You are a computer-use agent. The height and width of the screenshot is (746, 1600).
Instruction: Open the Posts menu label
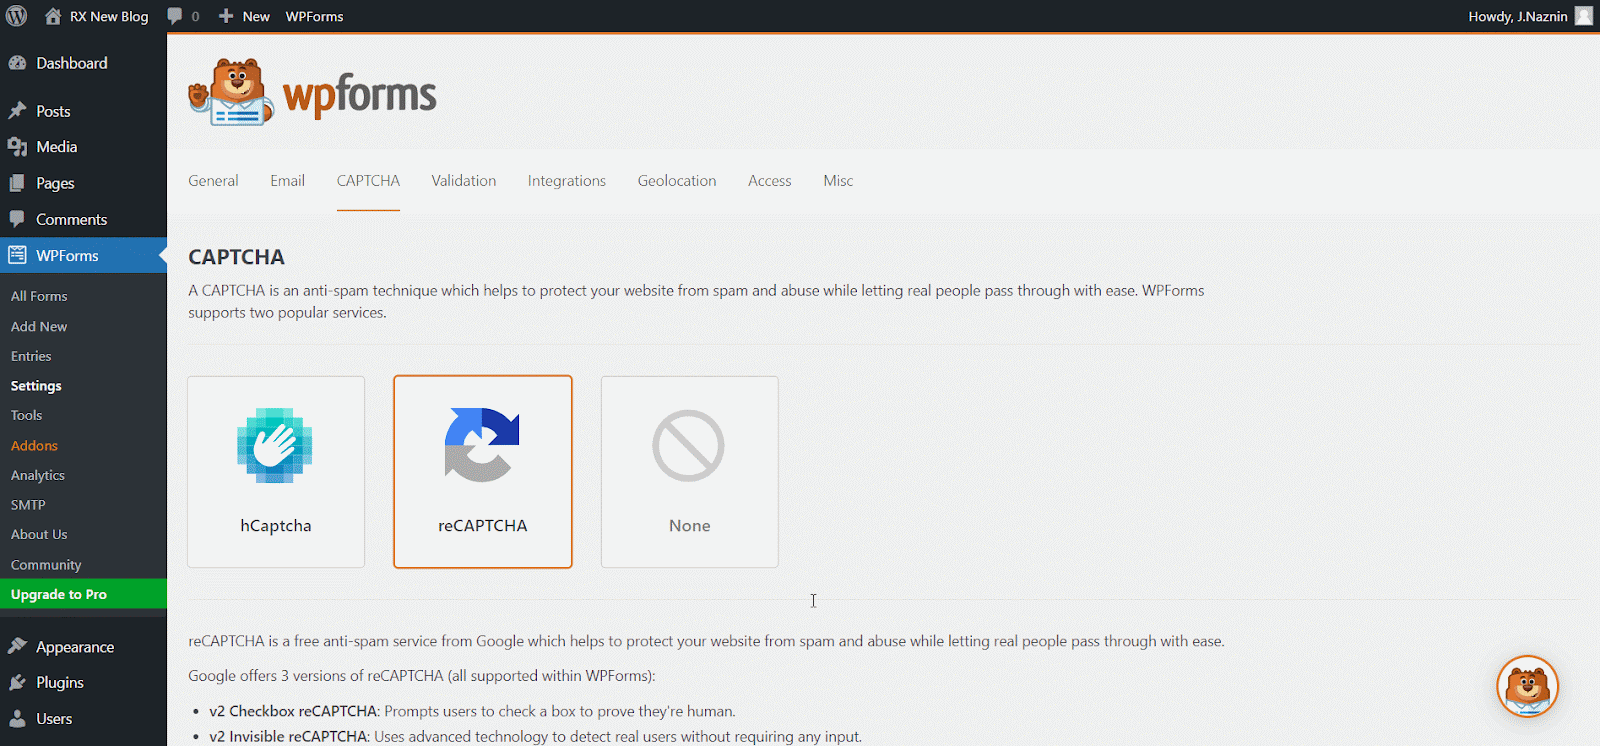[53, 111]
